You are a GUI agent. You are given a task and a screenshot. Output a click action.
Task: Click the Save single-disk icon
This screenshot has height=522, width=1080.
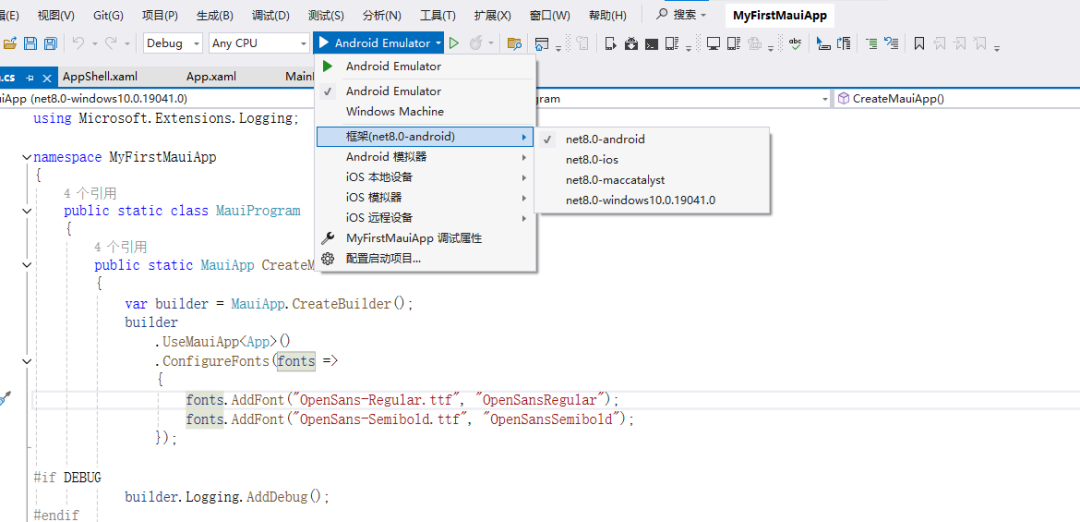pyautogui.click(x=30, y=43)
